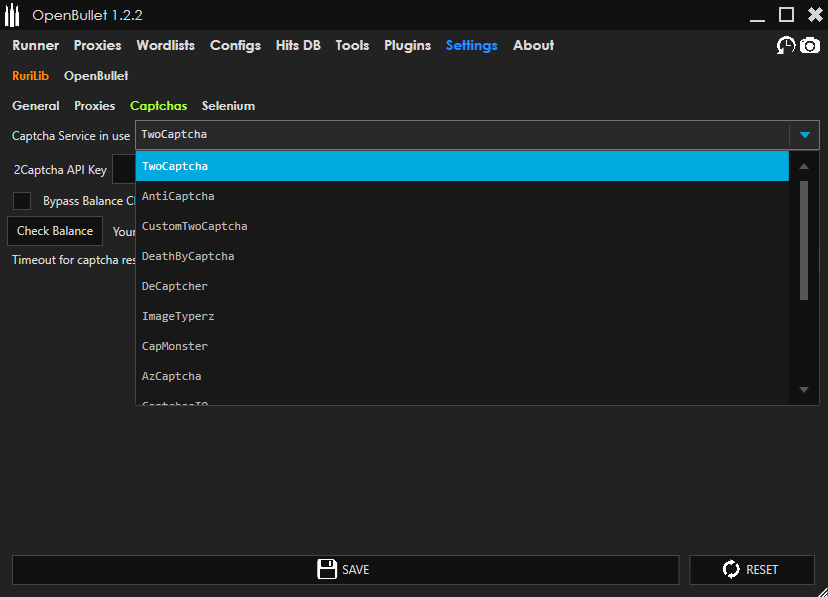Select CapMonster service

pos(462,347)
